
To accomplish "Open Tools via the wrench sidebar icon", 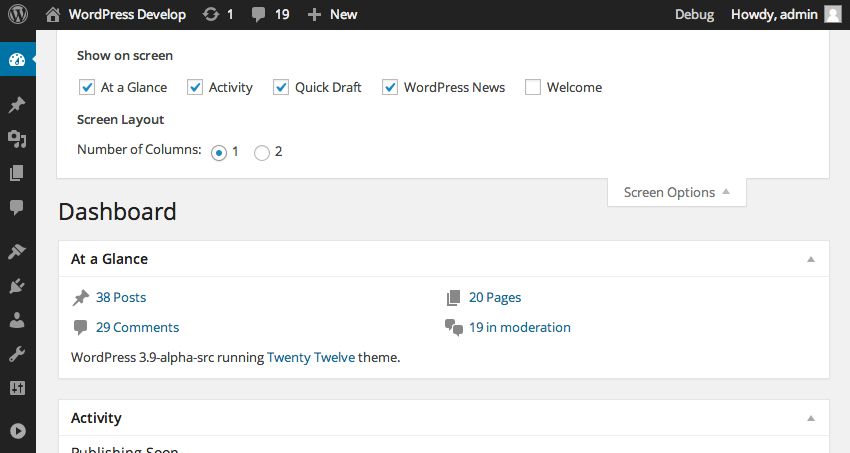I will click(x=17, y=354).
